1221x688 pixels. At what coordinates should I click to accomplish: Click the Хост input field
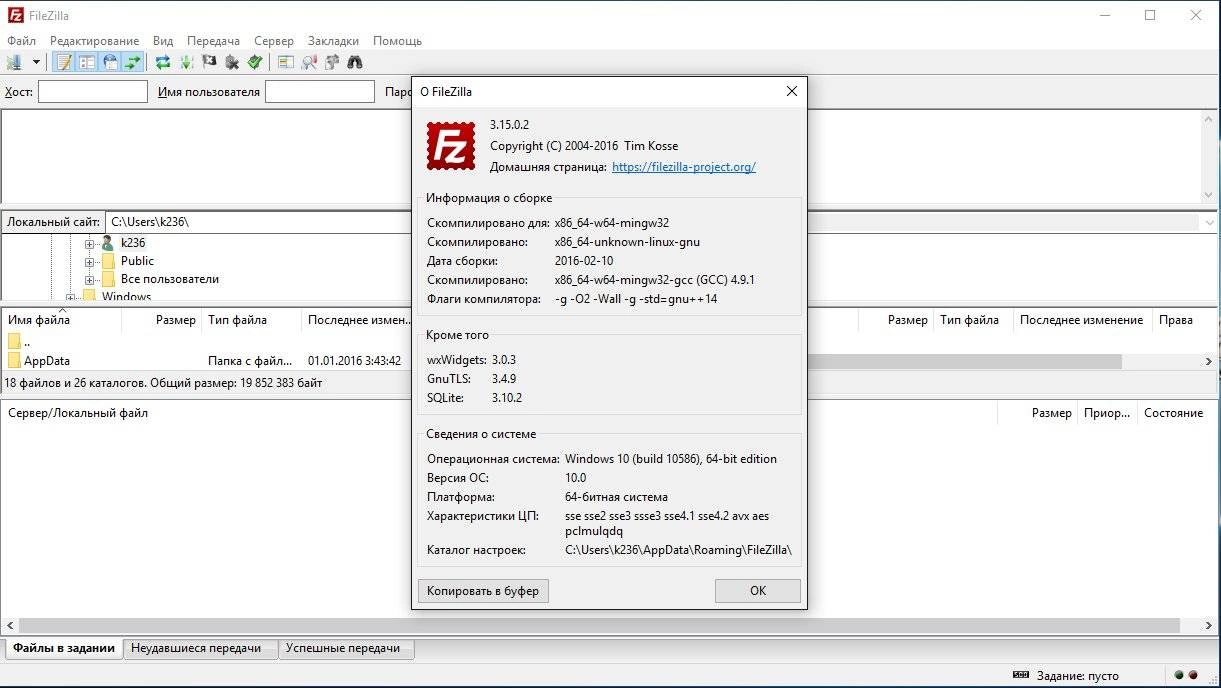(x=93, y=92)
